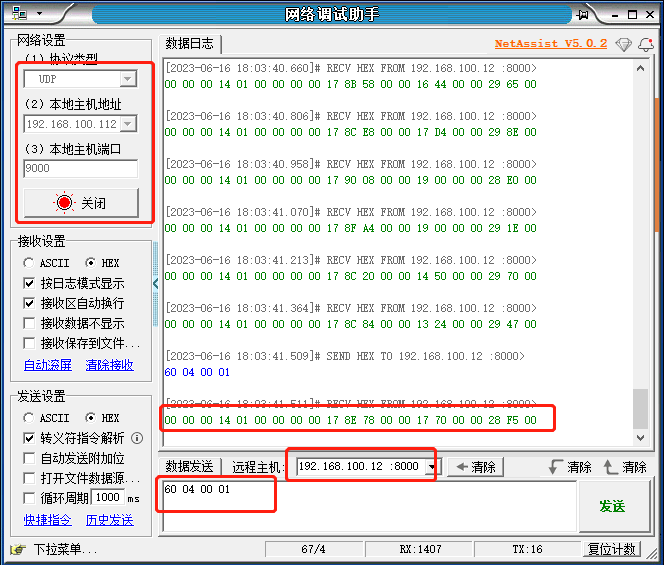Open the app system menu icon in title bar
Image resolution: width=664 pixels, height=565 pixels.
[19, 13]
